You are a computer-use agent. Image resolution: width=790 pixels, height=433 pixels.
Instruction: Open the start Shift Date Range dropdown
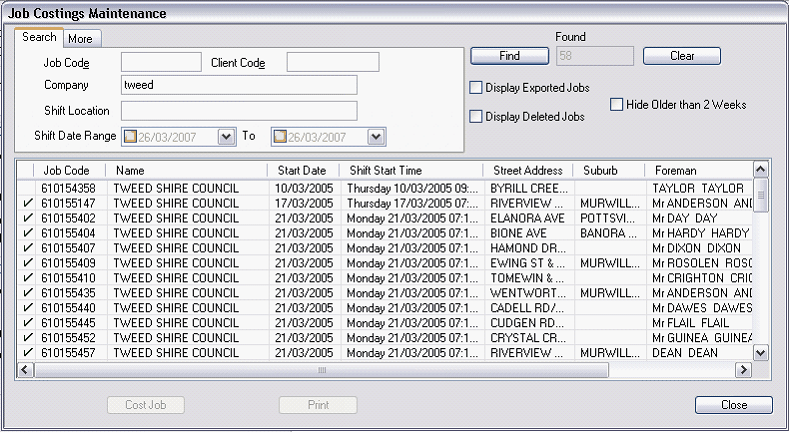pyautogui.click(x=225, y=137)
